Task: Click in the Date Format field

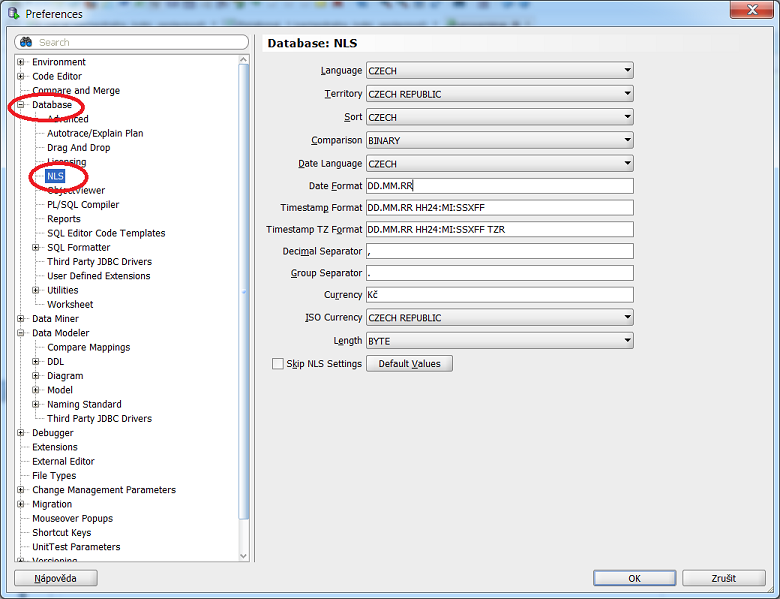Action: (x=499, y=186)
